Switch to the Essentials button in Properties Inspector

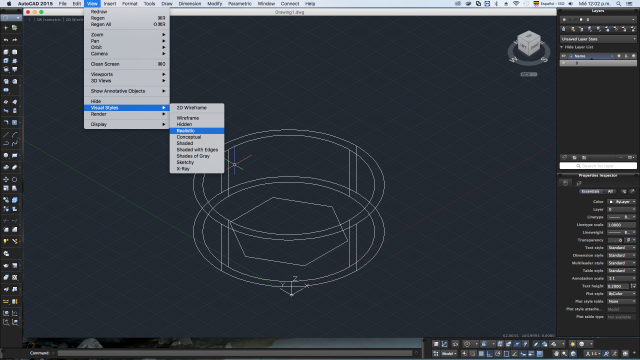pyautogui.click(x=591, y=191)
